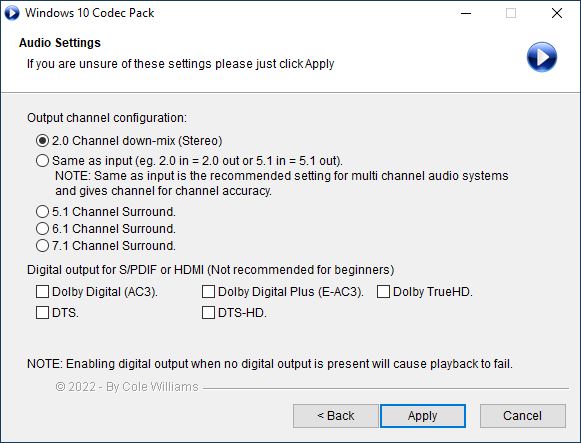Cancel the codec pack setup
The height and width of the screenshot is (443, 581).
click(x=522, y=416)
